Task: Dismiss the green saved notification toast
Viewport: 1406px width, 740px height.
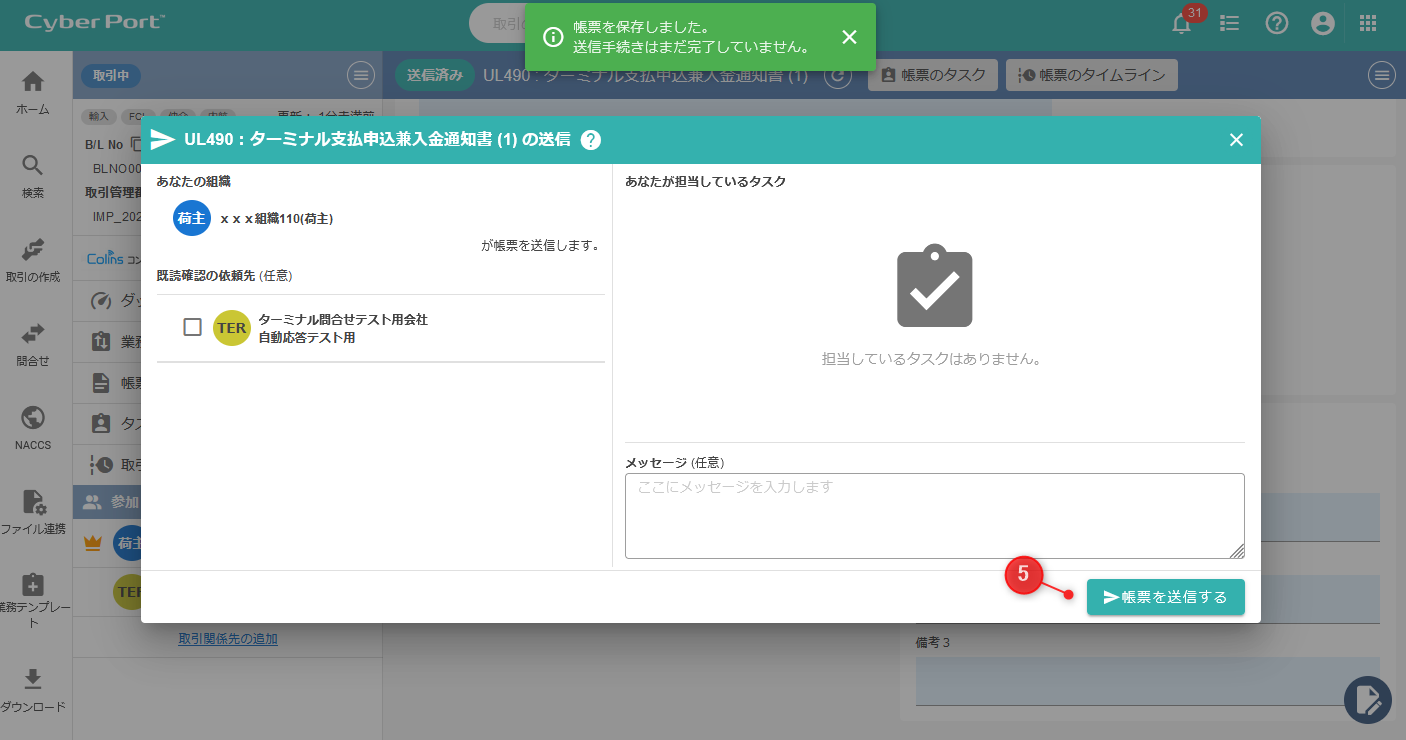Action: [849, 37]
